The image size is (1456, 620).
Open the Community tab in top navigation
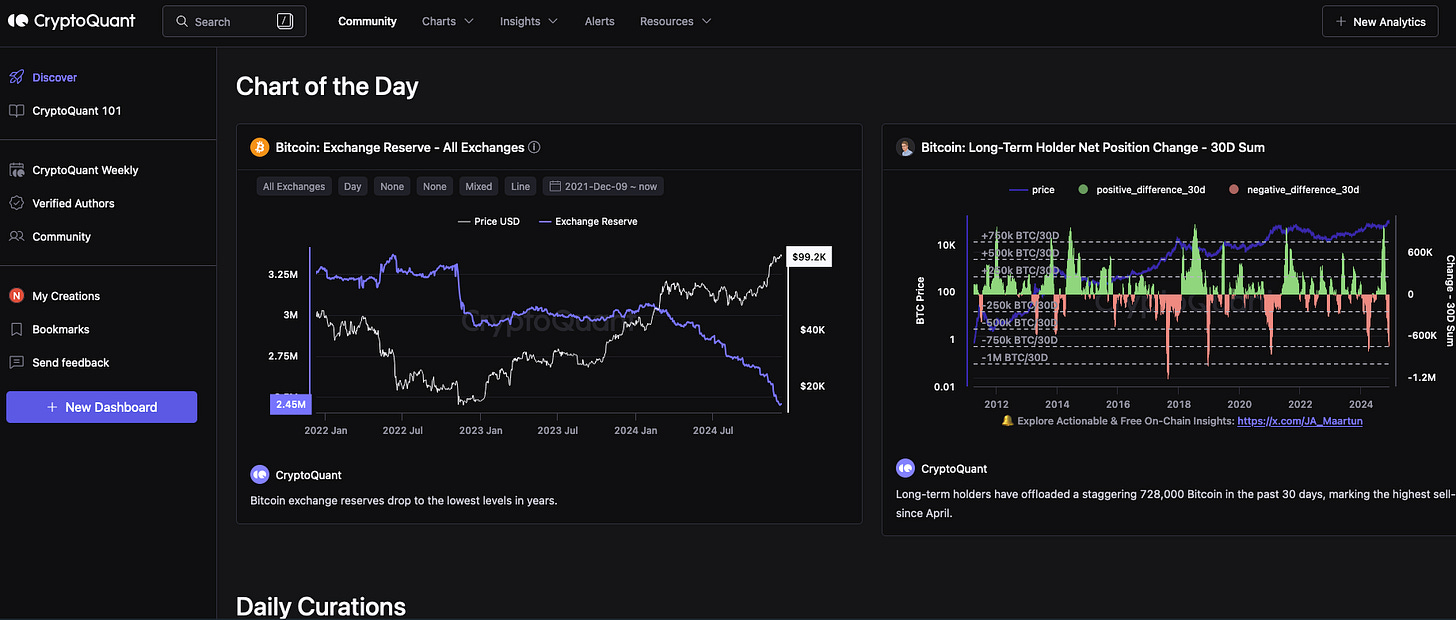tap(367, 21)
